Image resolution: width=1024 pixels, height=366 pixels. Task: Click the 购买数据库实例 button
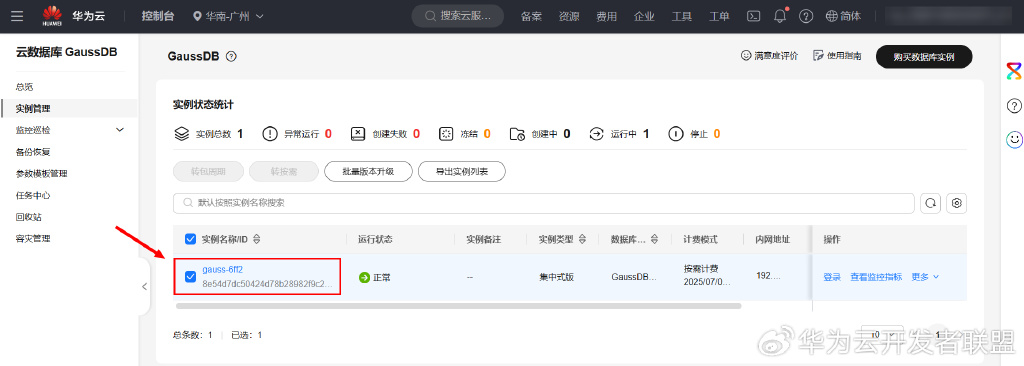[x=924, y=57]
